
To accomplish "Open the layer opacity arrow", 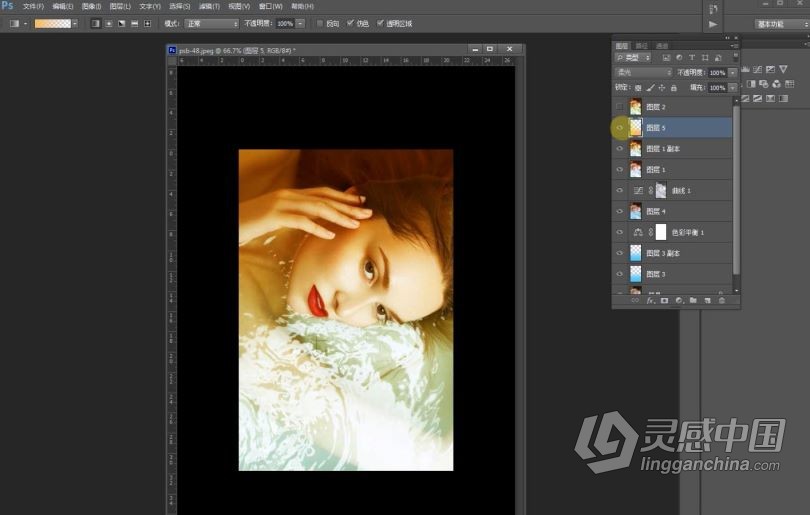I will pos(733,73).
